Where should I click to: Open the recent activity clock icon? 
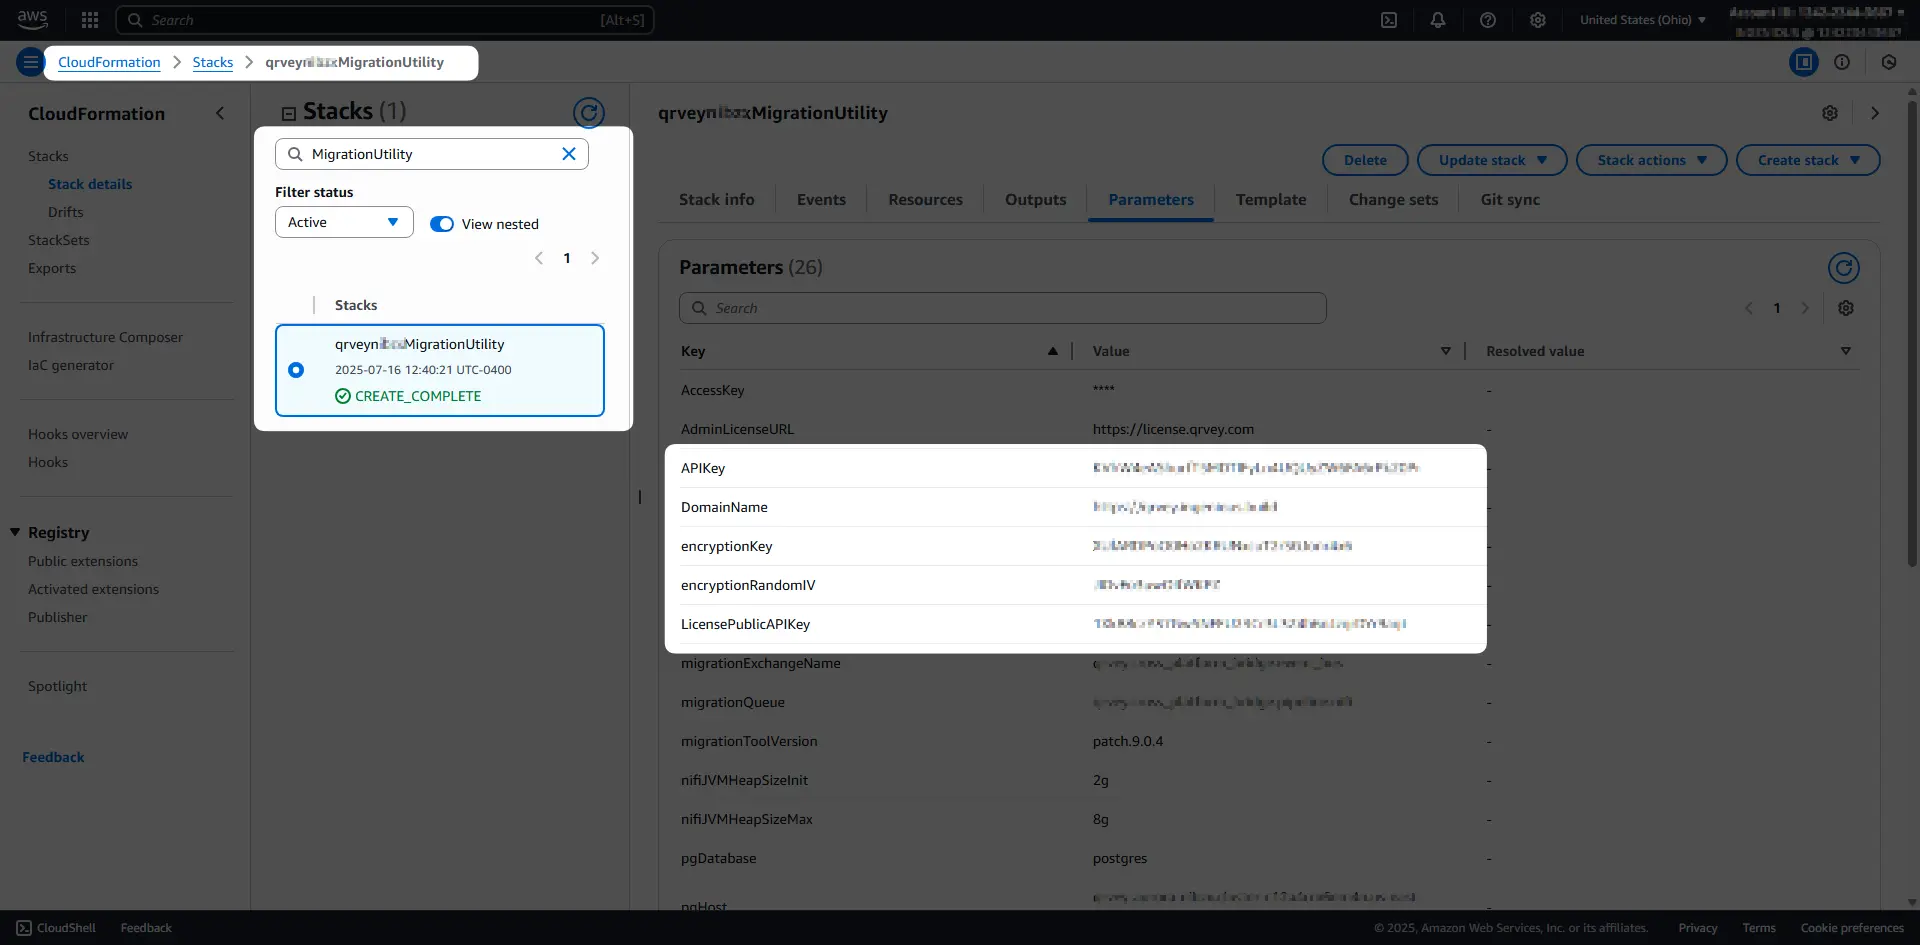pyautogui.click(x=1889, y=62)
